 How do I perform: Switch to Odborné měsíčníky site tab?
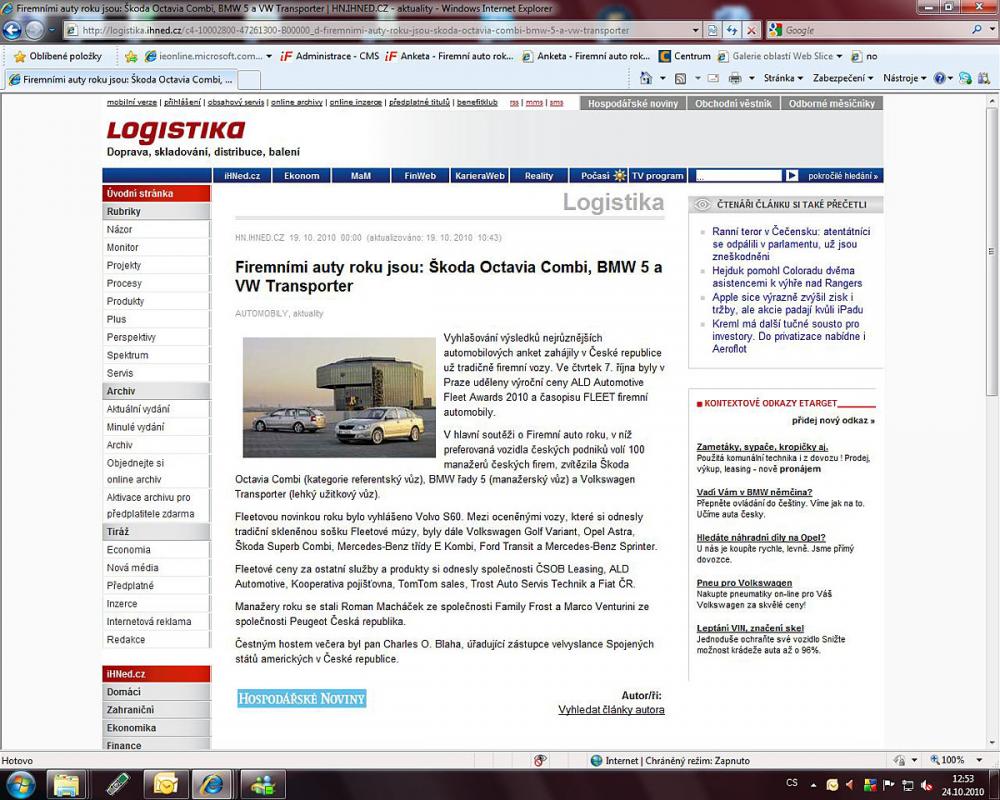tap(832, 103)
